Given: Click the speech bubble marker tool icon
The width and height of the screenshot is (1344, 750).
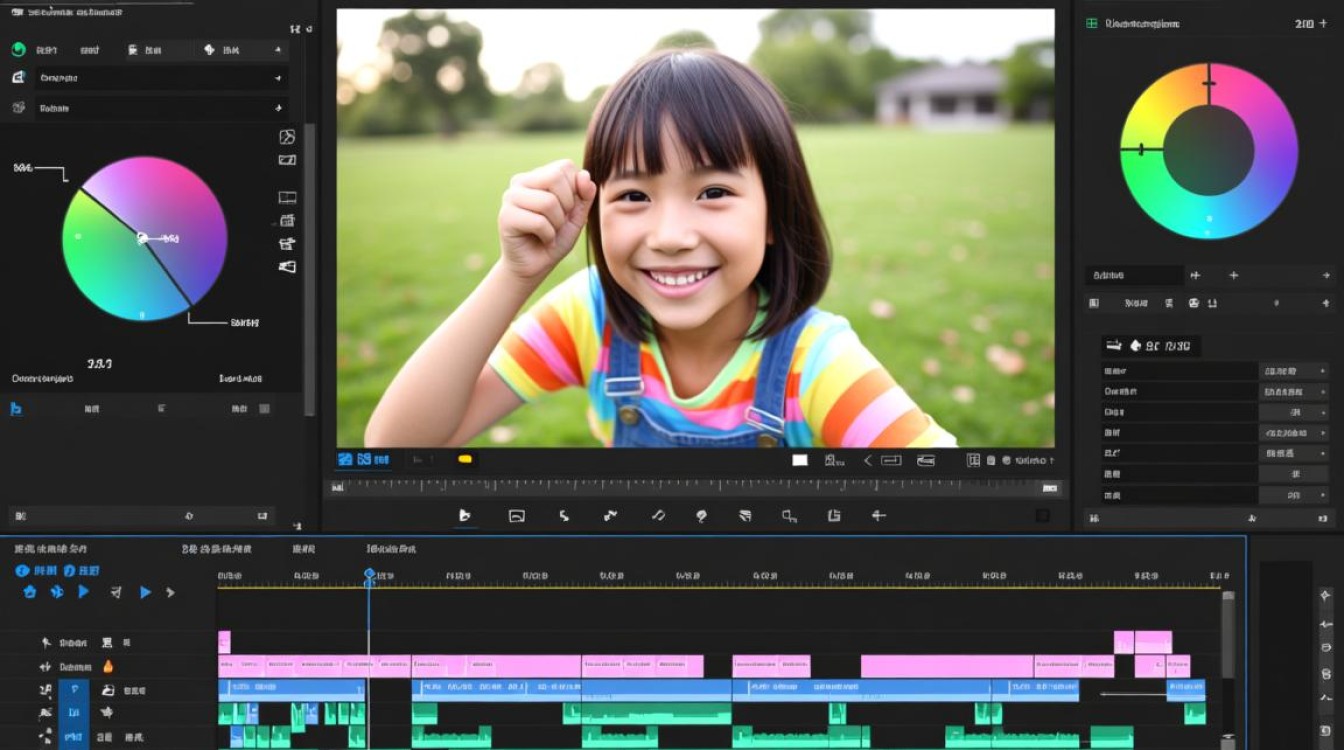Looking at the screenshot, I should 701,516.
